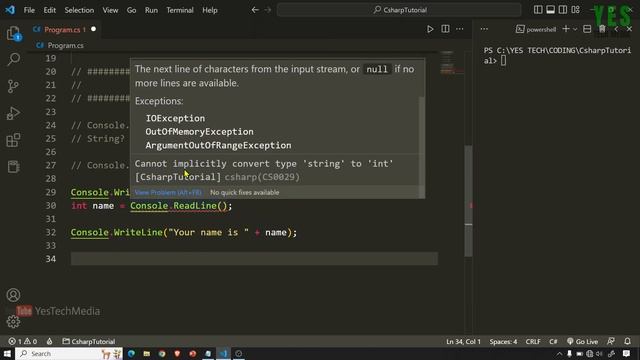Click the feedback icon beside Go Live
The image size is (640, 360).
click(611, 341)
